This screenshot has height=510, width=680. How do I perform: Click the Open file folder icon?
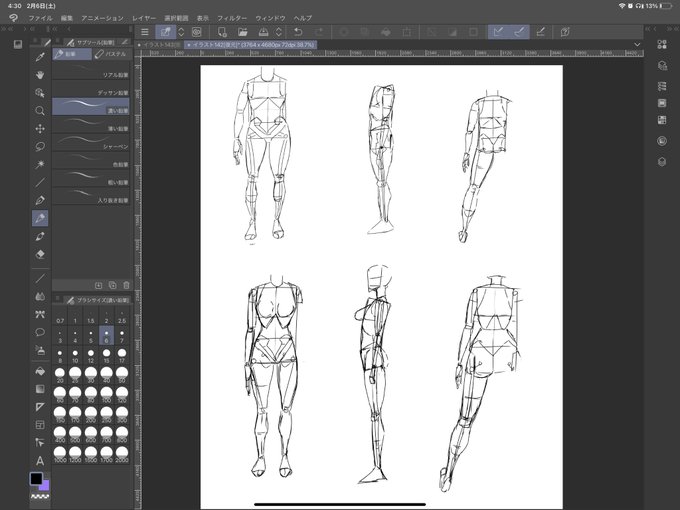point(242,32)
